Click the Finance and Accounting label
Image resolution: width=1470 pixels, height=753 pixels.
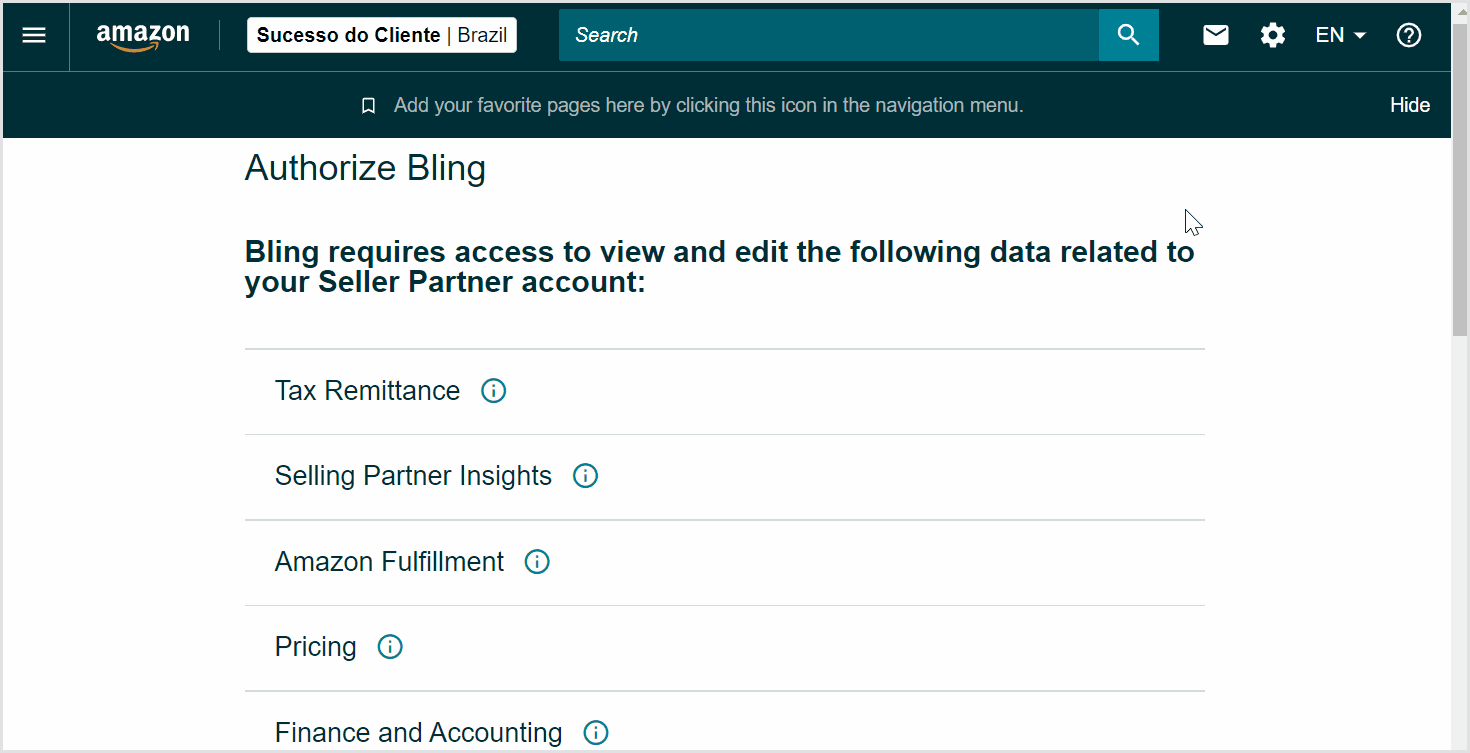pos(418,733)
